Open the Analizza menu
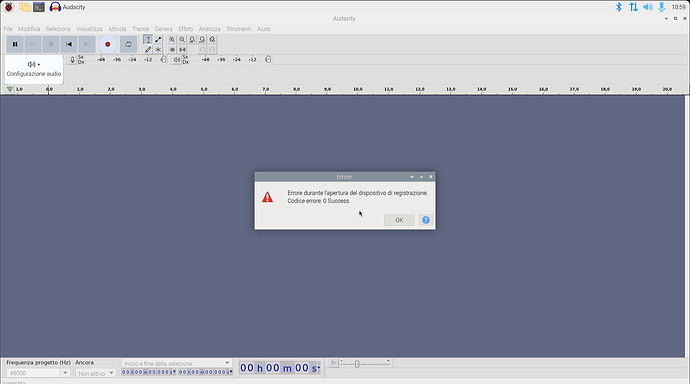The image size is (690, 384). (x=209, y=29)
